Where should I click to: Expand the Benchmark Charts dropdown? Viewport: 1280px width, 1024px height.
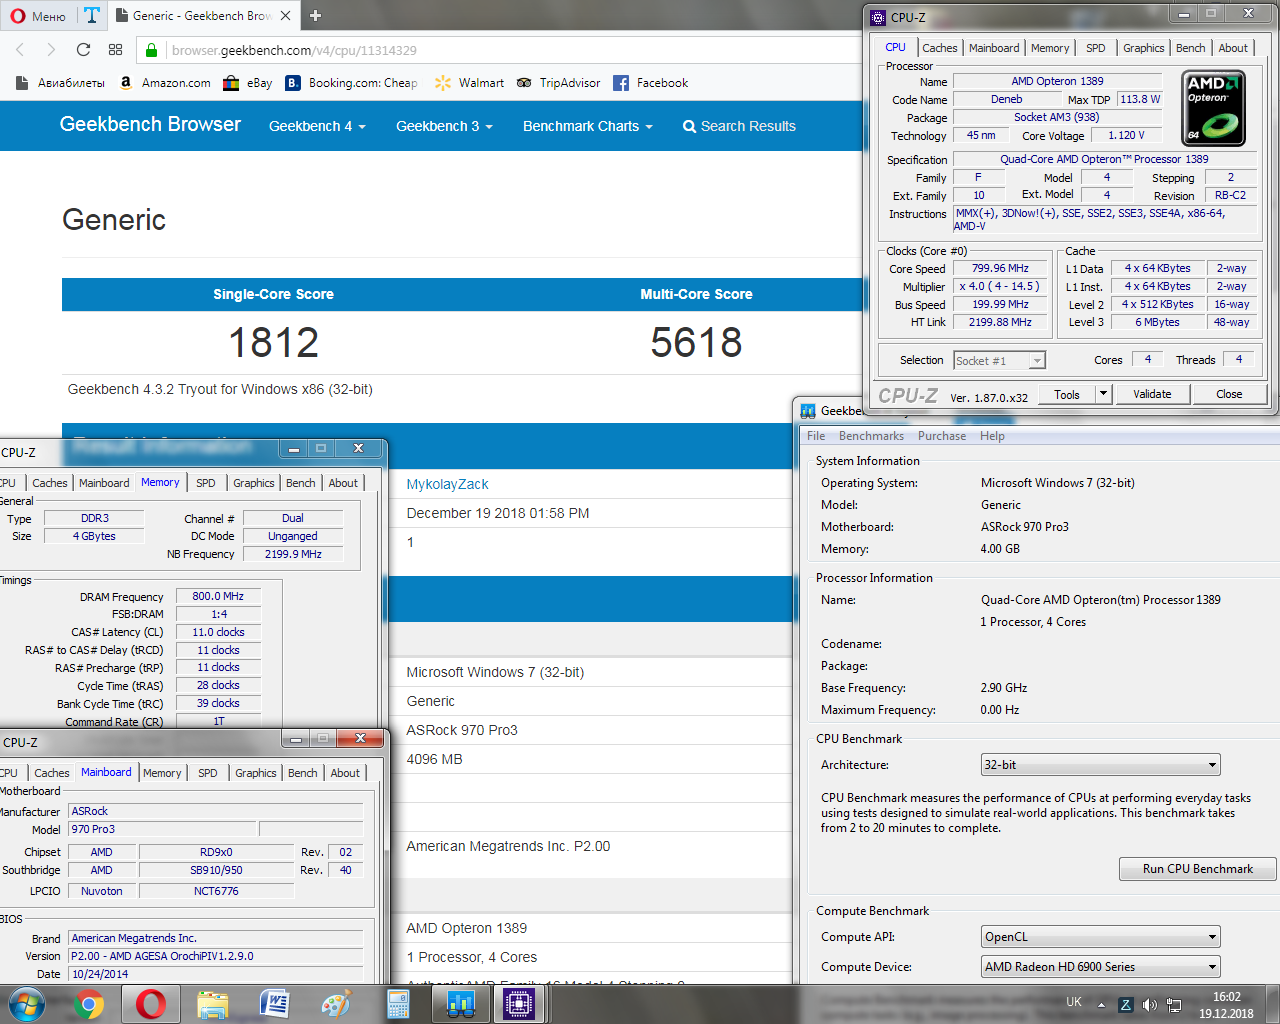pos(587,126)
